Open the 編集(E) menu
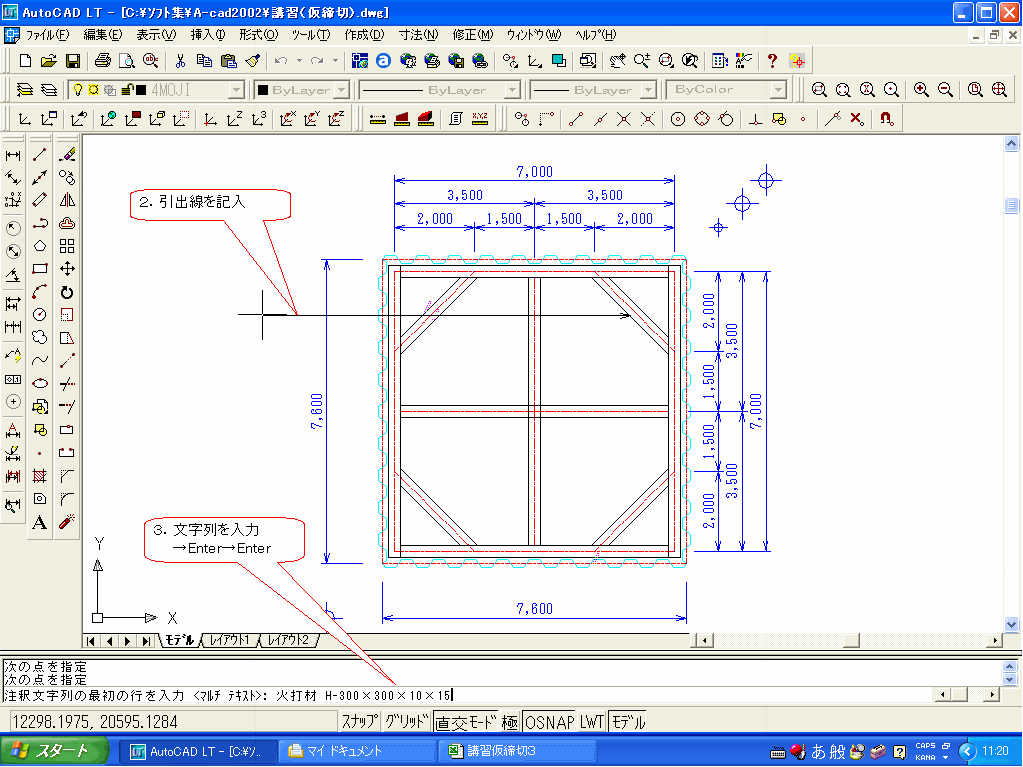Image resolution: width=1023 pixels, height=767 pixels. tap(102, 35)
